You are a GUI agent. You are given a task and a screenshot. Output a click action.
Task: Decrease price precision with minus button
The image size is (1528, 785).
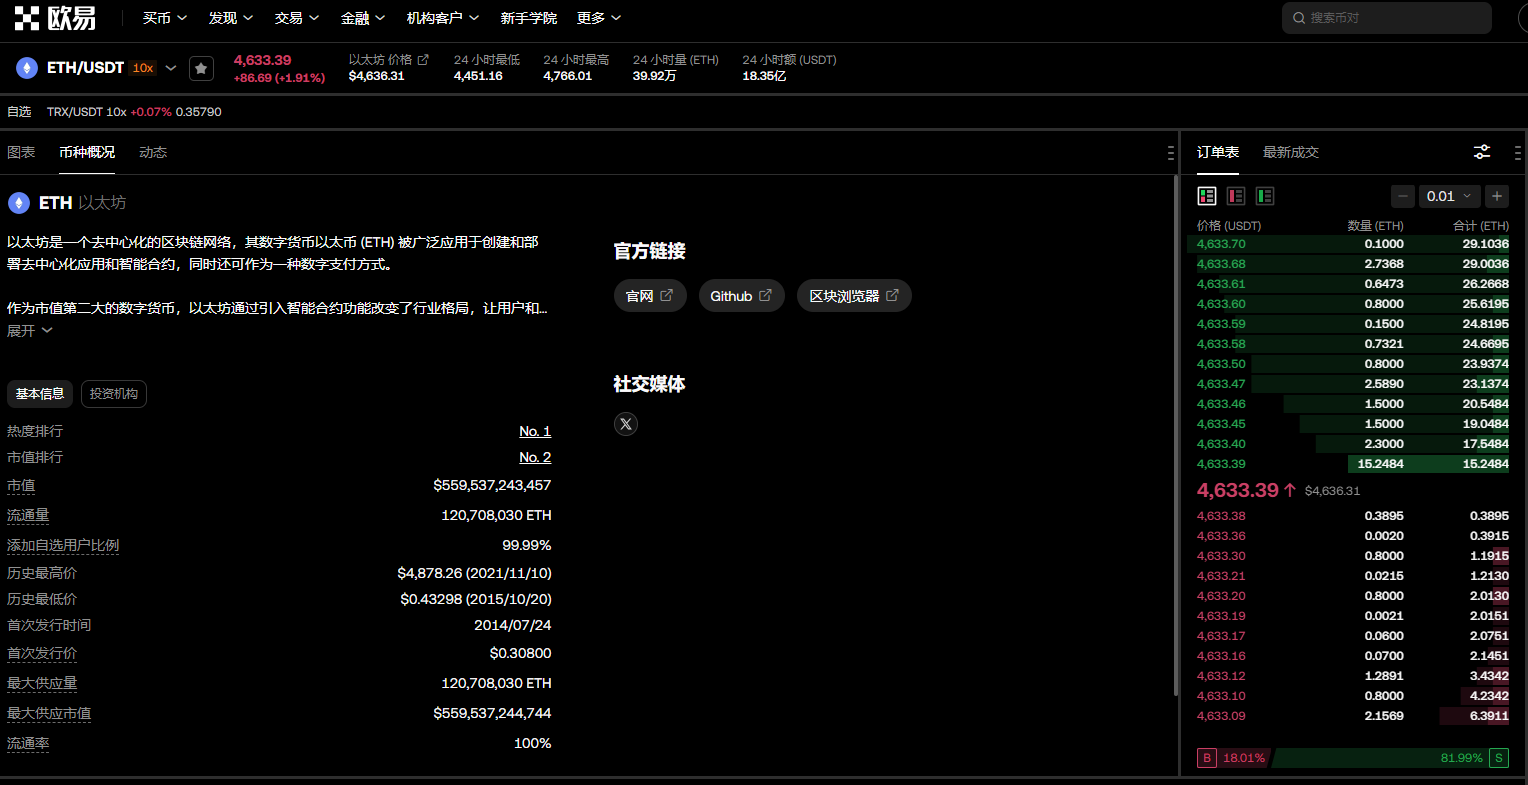coord(1403,196)
